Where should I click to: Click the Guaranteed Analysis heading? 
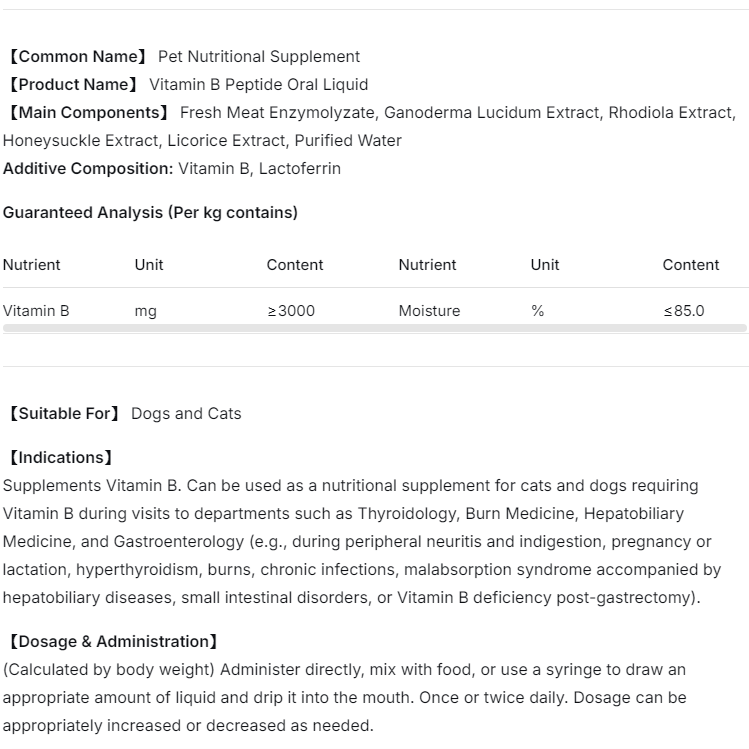point(150,212)
